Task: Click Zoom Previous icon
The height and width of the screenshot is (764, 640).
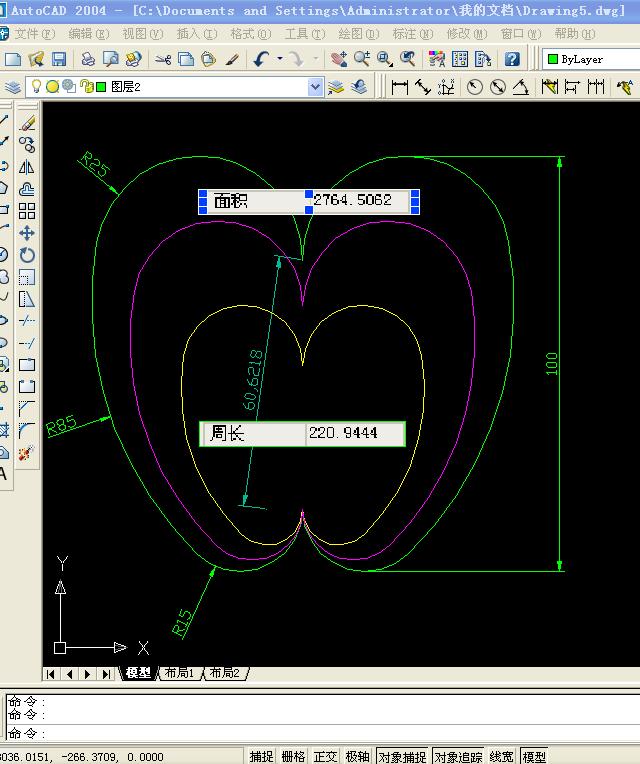Action: point(408,59)
